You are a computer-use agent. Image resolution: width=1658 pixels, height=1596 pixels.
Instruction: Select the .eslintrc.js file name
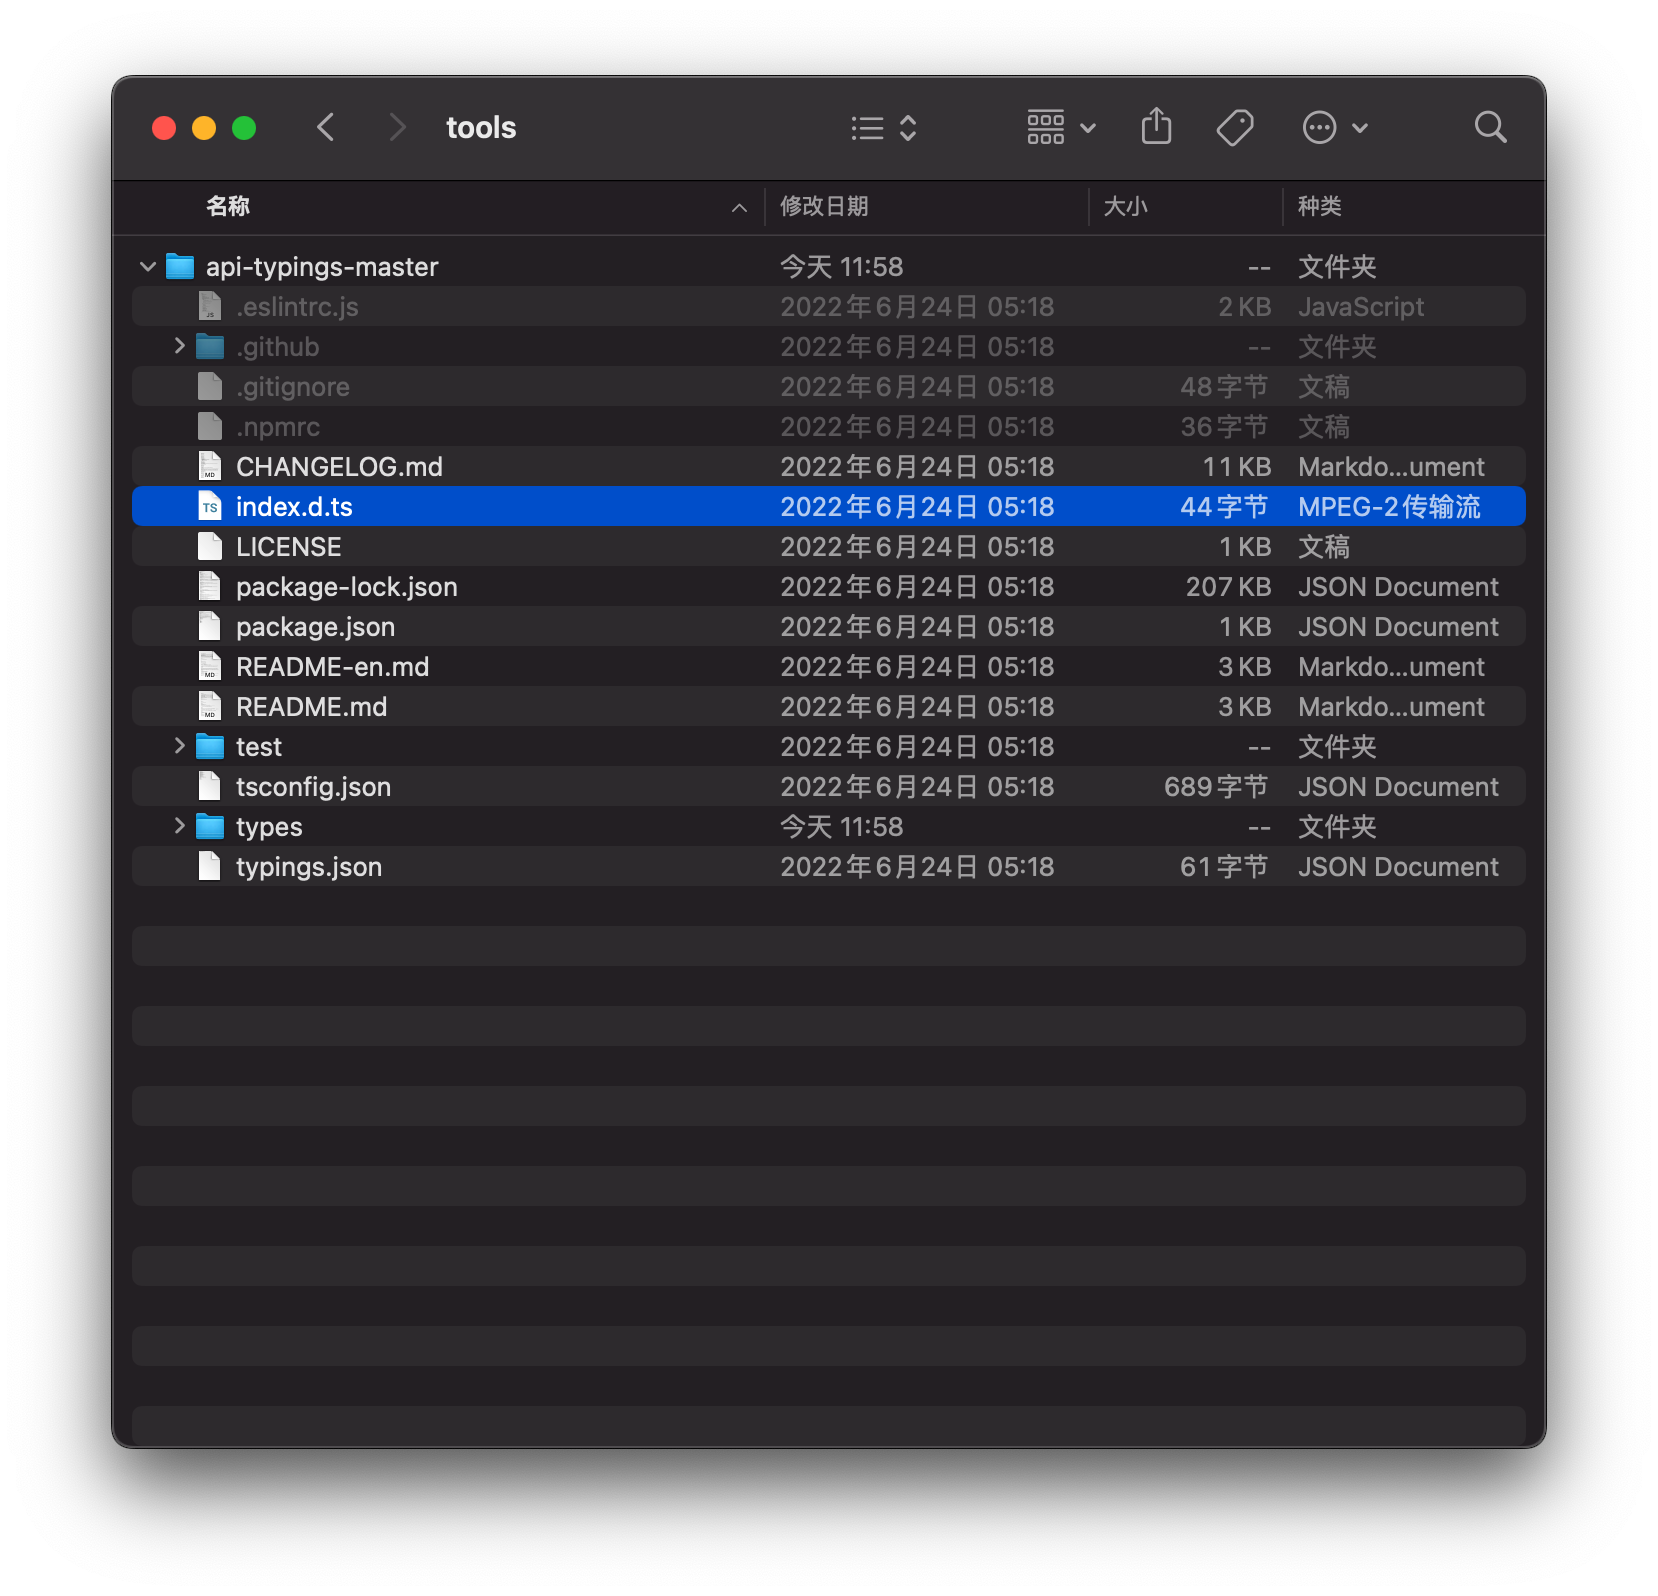pyautogui.click(x=297, y=307)
